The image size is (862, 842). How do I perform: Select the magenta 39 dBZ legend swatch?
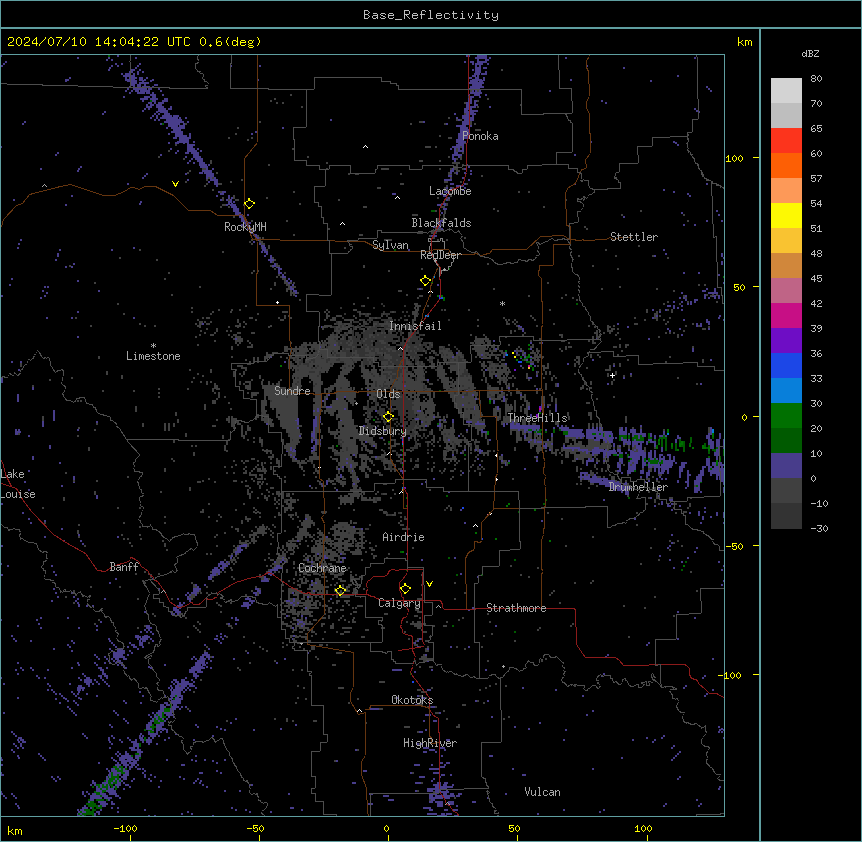pyautogui.click(x=786, y=315)
